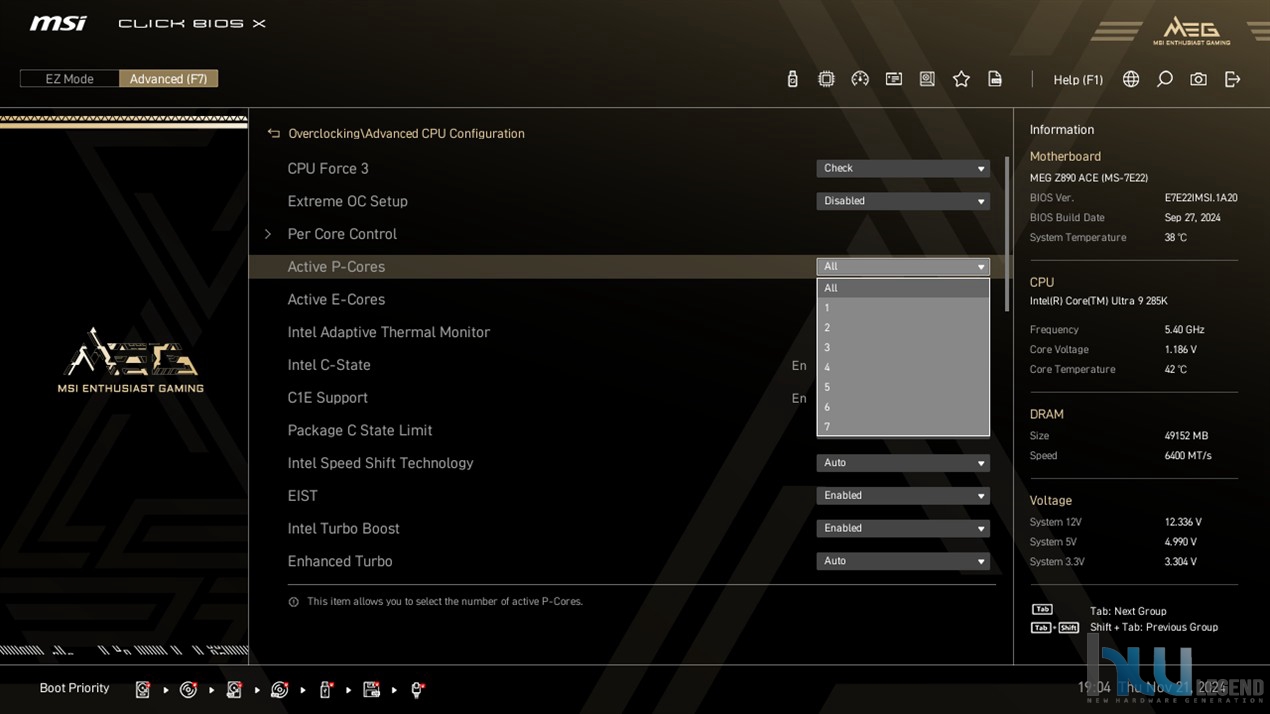Screen dimensions: 1270x714
Task: Open the memory card icon in toolbar
Action: point(894,79)
